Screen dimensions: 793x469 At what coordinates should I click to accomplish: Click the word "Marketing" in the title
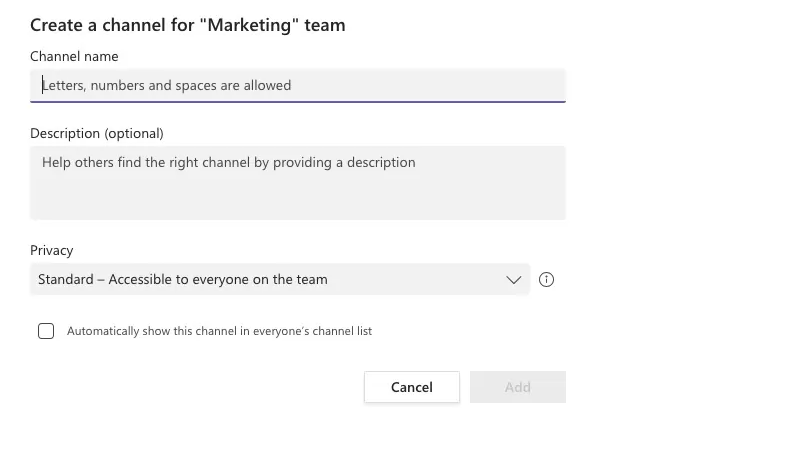pos(252,25)
